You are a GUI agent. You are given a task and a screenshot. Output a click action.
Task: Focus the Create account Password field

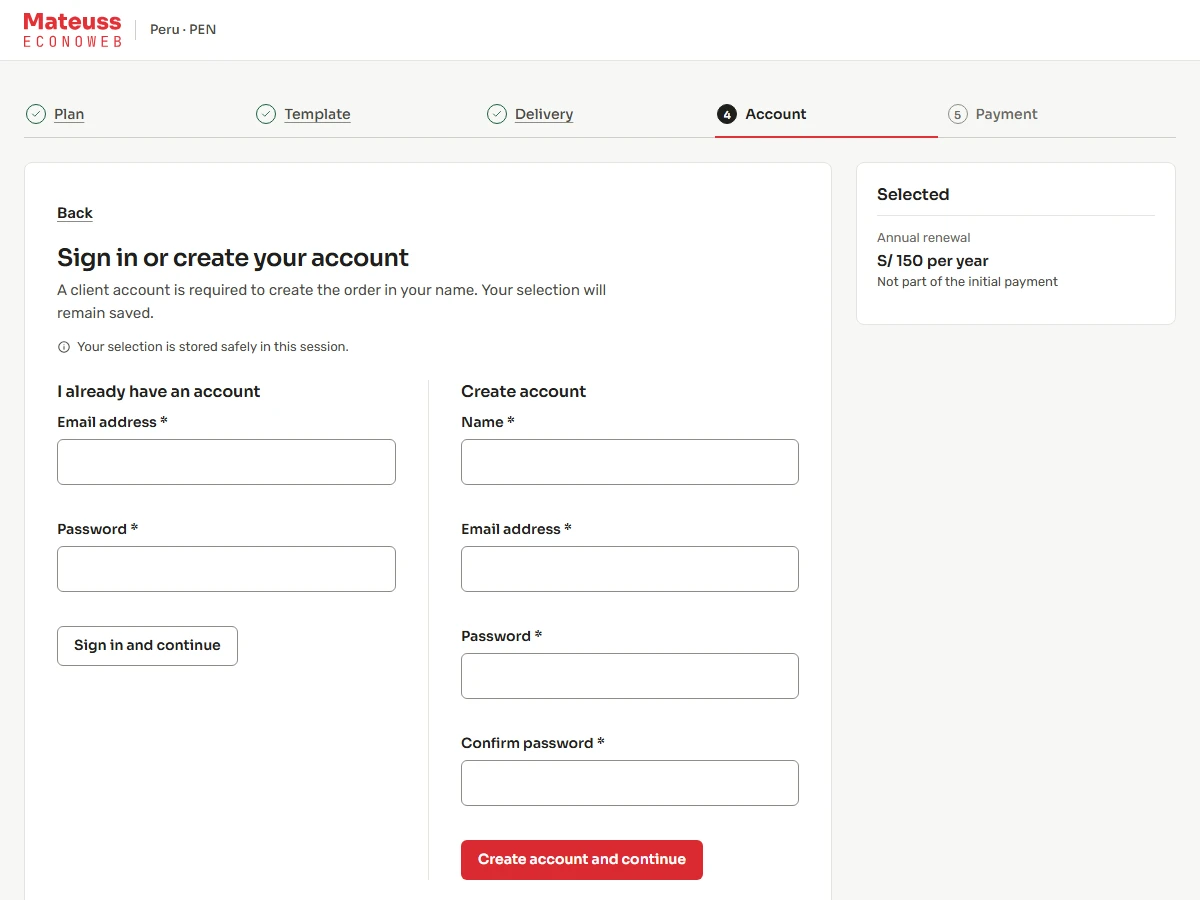630,676
